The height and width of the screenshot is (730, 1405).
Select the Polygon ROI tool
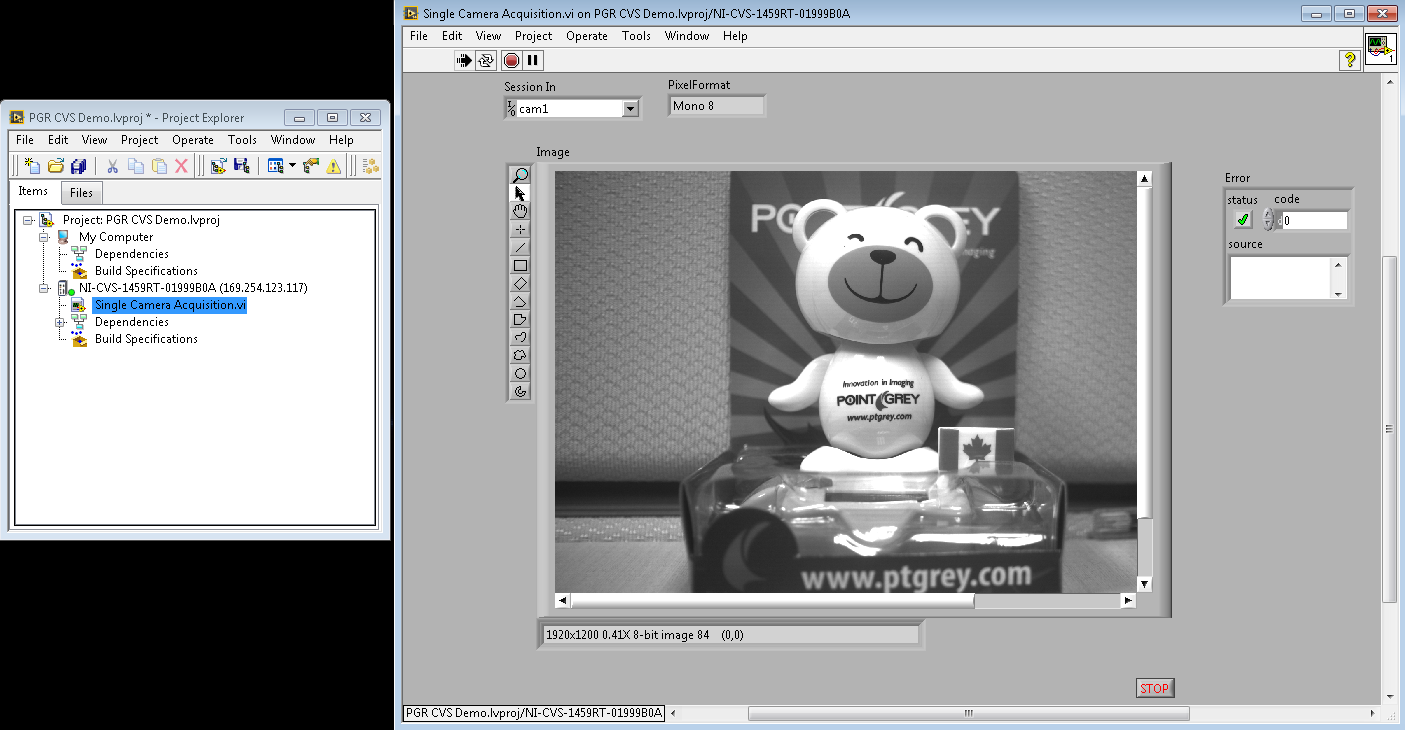[x=520, y=319]
